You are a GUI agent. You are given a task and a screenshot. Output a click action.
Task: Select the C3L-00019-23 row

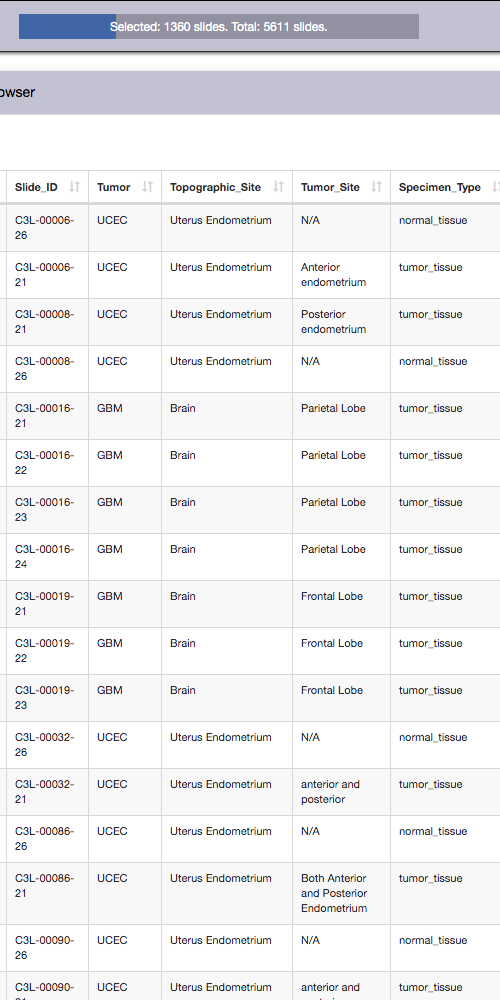pyautogui.click(x=250, y=698)
